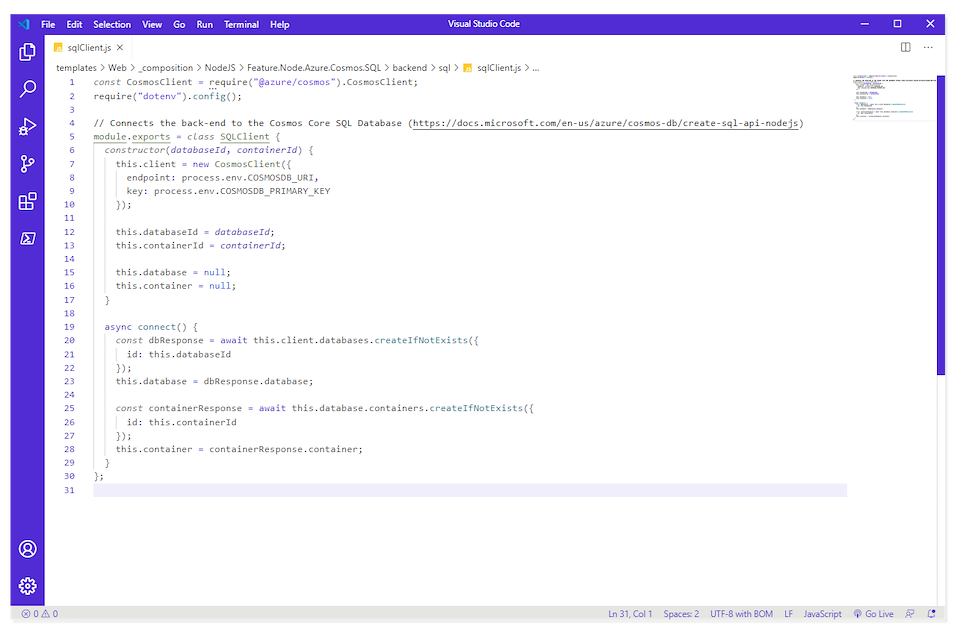Click the Web breadcrumb
The height and width of the screenshot is (632, 960).
117,68
